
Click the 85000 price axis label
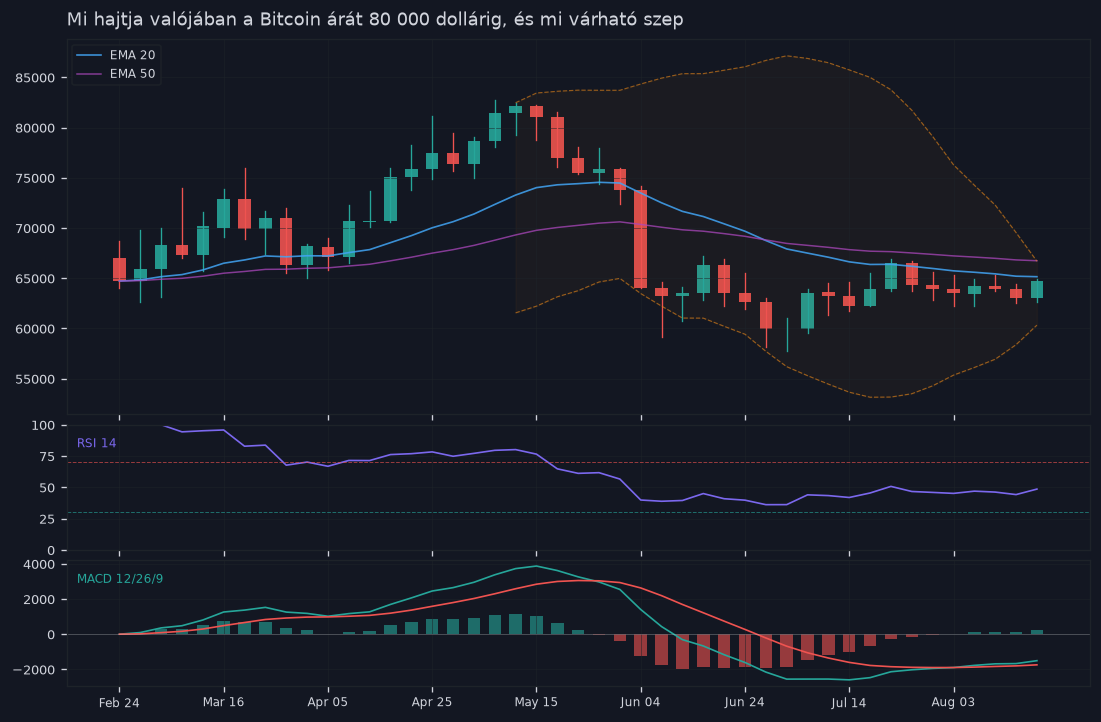(x=35, y=78)
